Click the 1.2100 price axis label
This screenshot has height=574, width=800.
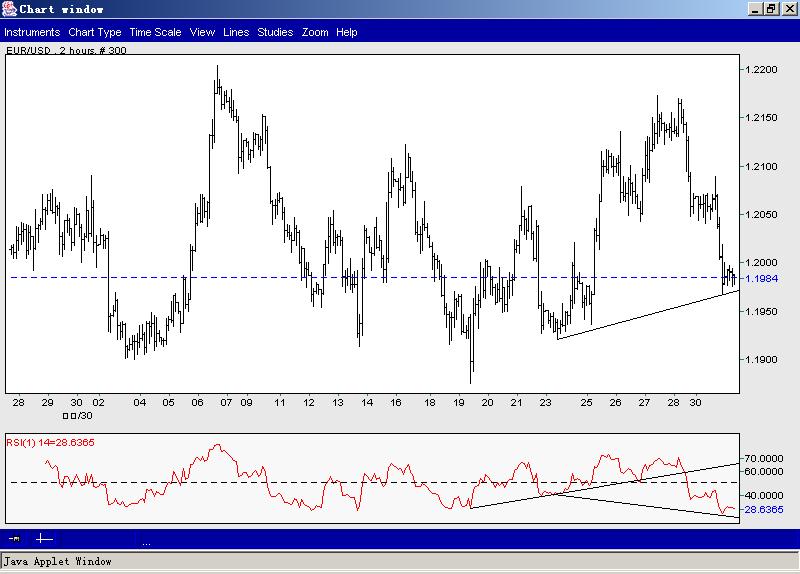(762, 166)
